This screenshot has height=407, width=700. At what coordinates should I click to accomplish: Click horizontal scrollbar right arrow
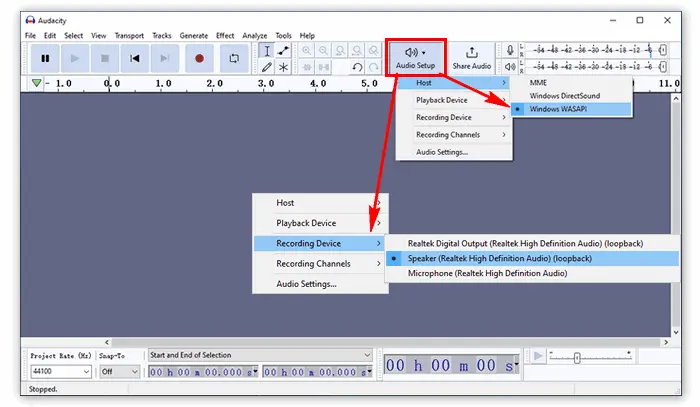pos(666,342)
